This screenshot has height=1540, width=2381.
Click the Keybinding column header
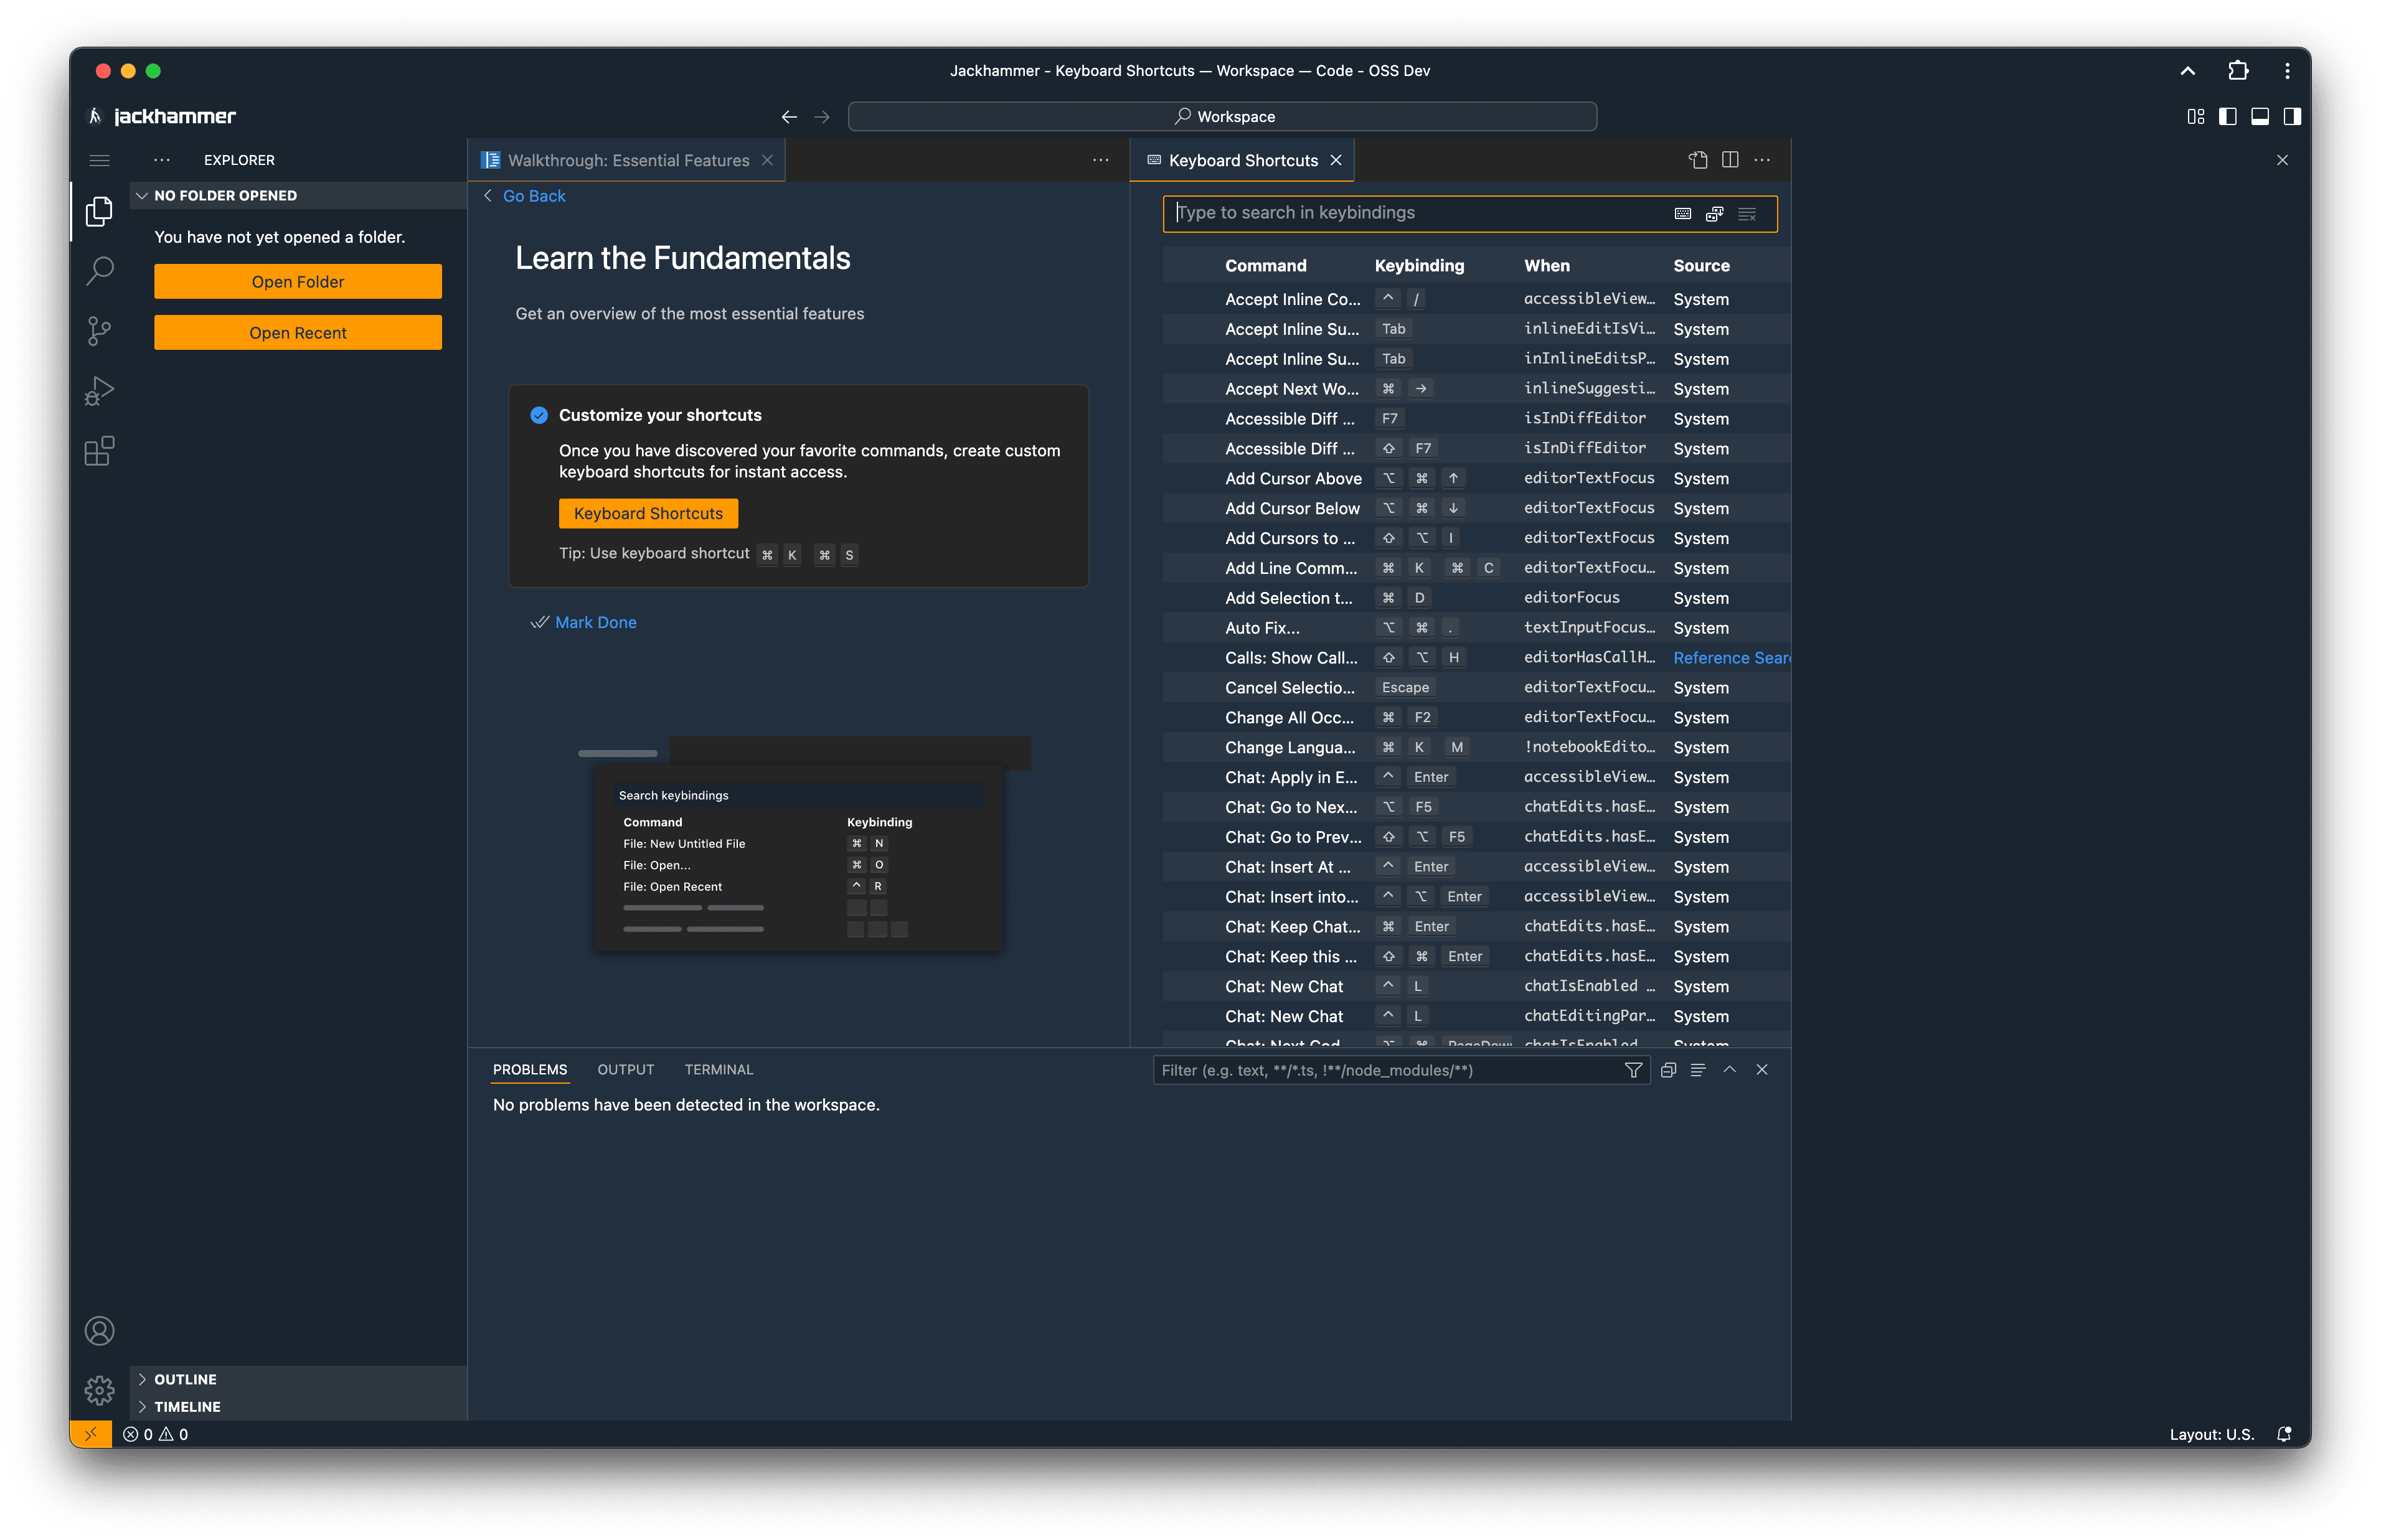pos(1419,265)
